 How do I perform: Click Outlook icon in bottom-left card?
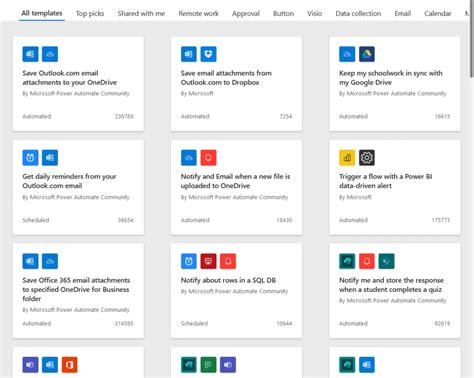[50, 365]
